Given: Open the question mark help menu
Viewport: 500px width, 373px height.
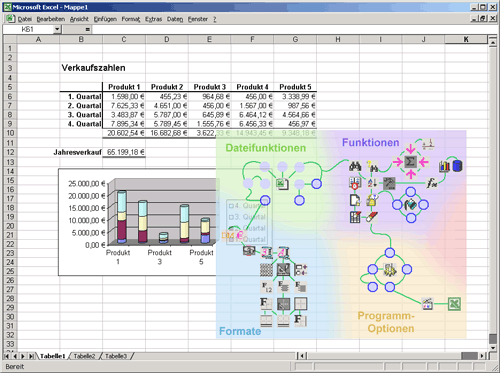Looking at the screenshot, I should [x=215, y=19].
